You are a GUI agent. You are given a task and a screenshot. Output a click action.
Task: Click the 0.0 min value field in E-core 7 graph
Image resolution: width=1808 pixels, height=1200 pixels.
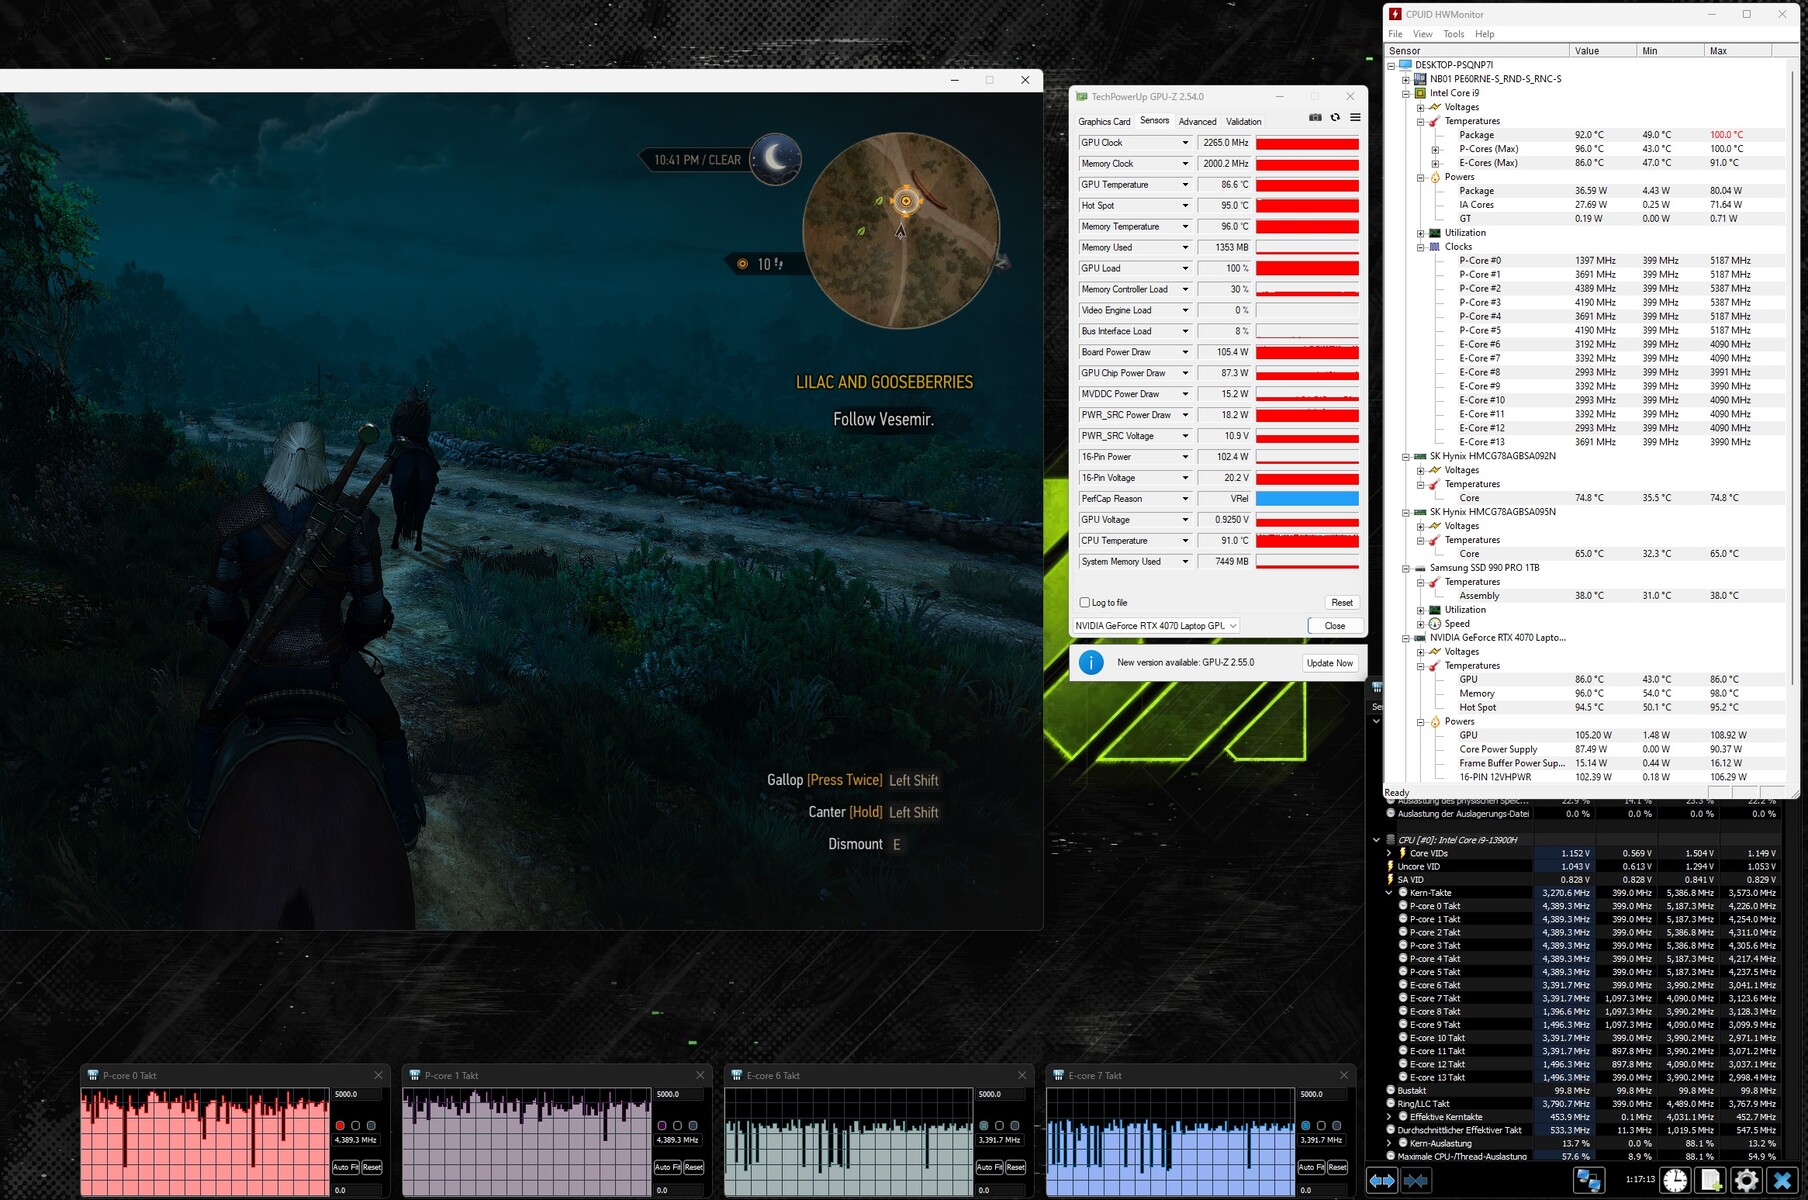pos(1322,1190)
